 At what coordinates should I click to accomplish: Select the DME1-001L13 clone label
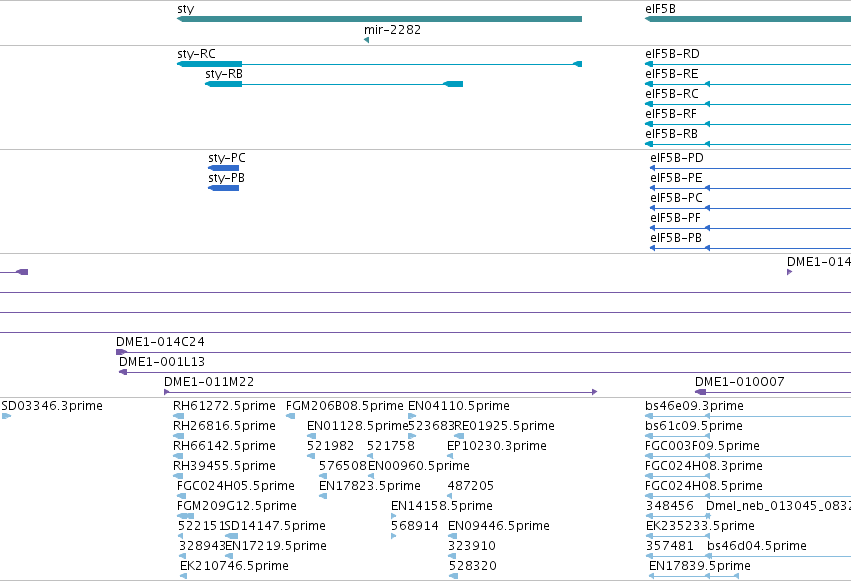tap(162, 362)
